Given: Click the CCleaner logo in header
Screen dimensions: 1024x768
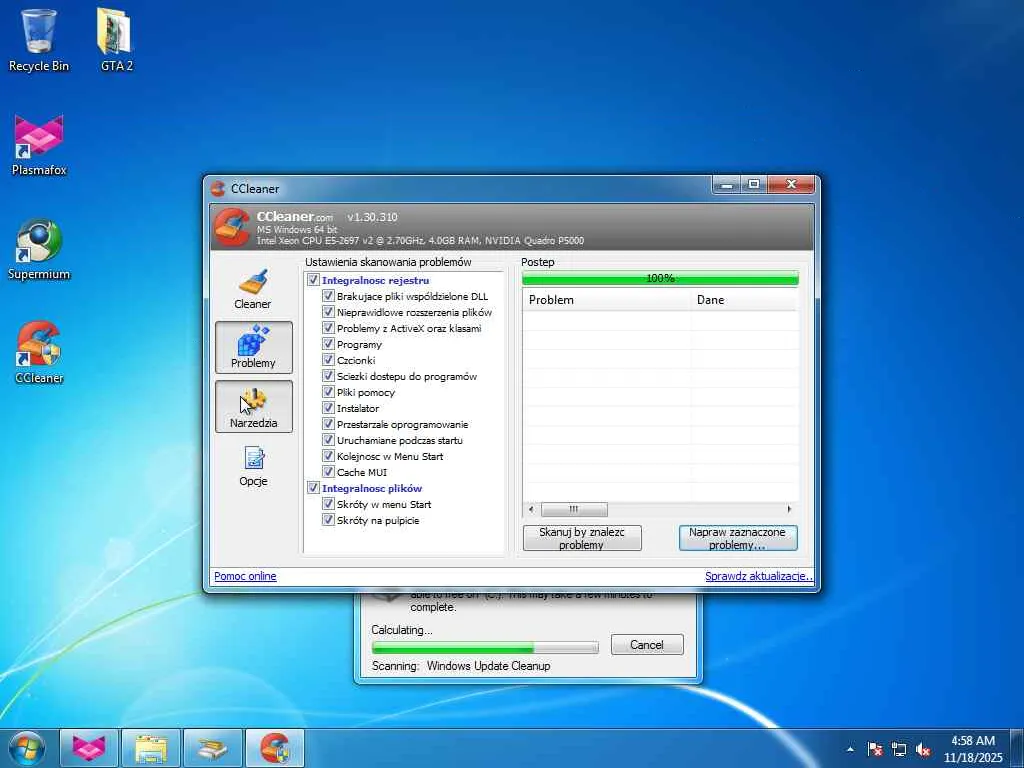Looking at the screenshot, I should tap(231, 227).
